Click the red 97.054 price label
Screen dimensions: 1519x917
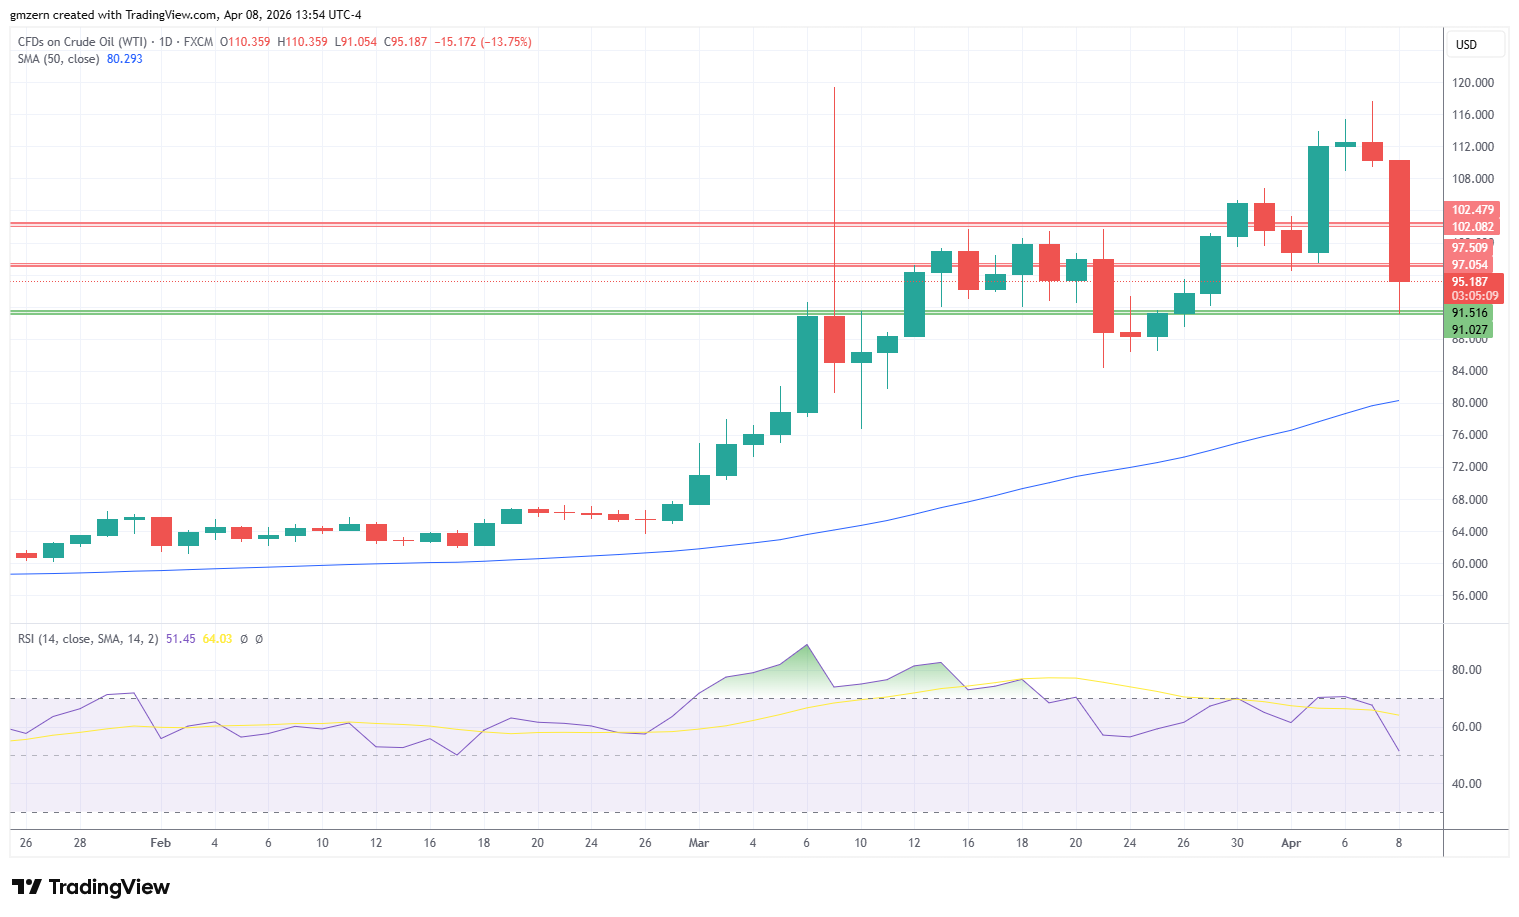coord(1470,265)
